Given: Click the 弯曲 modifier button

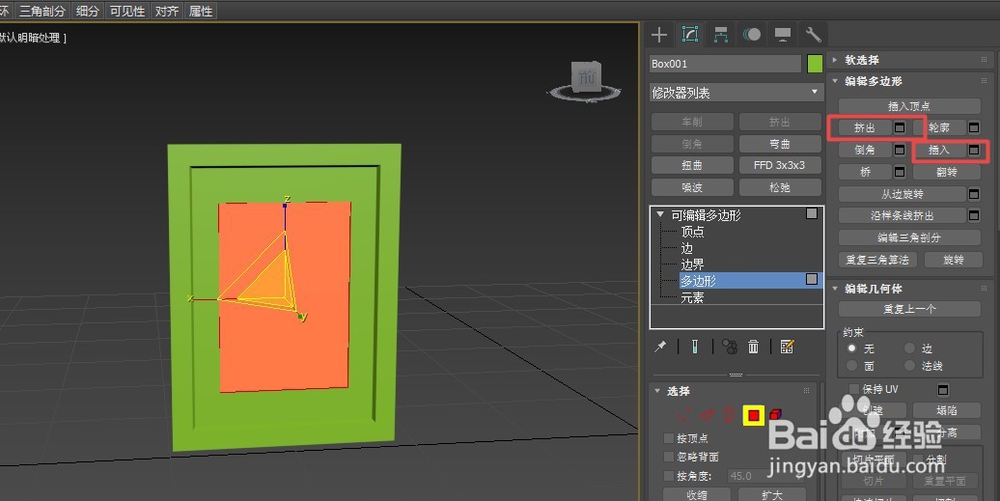Looking at the screenshot, I should pyautogui.click(x=779, y=143).
